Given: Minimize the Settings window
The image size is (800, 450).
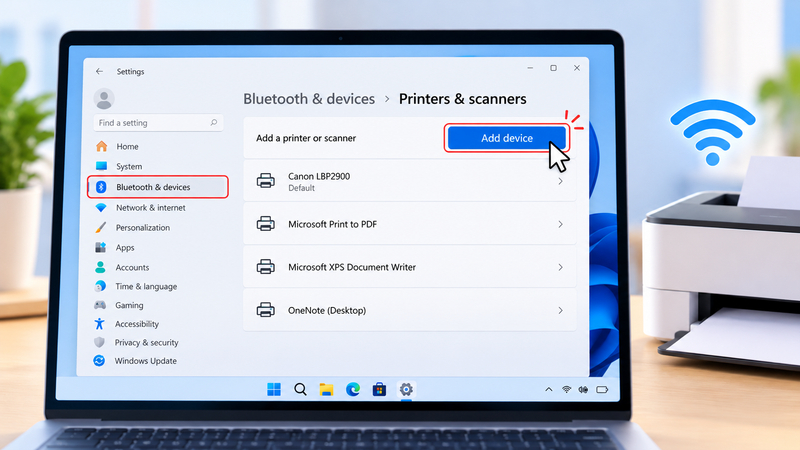Looking at the screenshot, I should [x=530, y=68].
